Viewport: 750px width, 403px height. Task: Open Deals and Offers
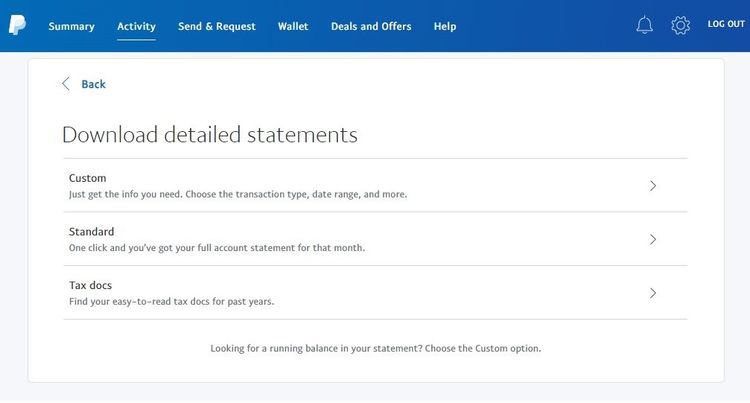(x=371, y=26)
